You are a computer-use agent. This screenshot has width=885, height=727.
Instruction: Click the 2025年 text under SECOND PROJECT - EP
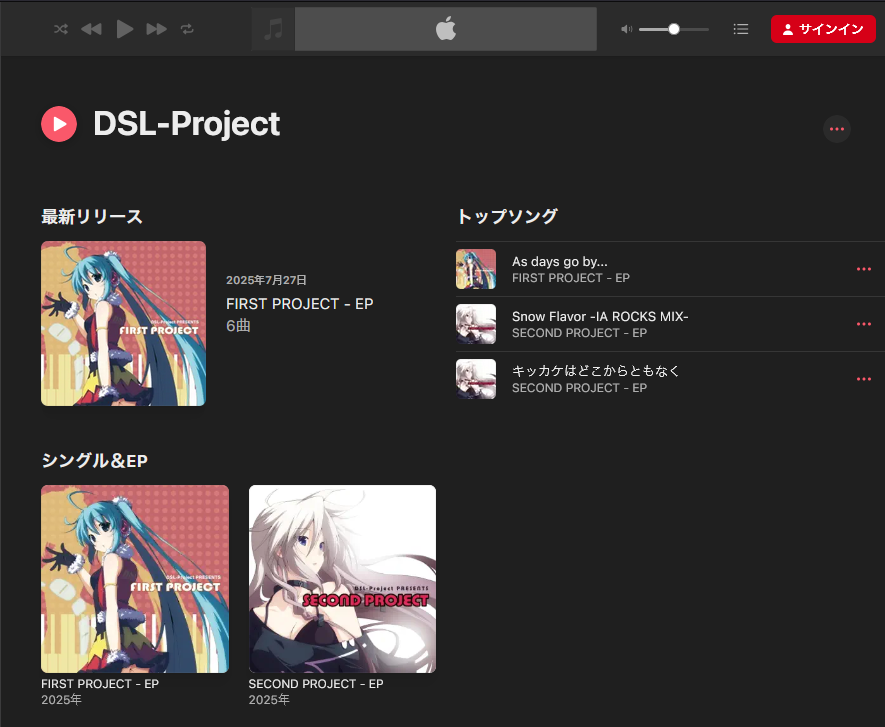pyautogui.click(x=269, y=700)
